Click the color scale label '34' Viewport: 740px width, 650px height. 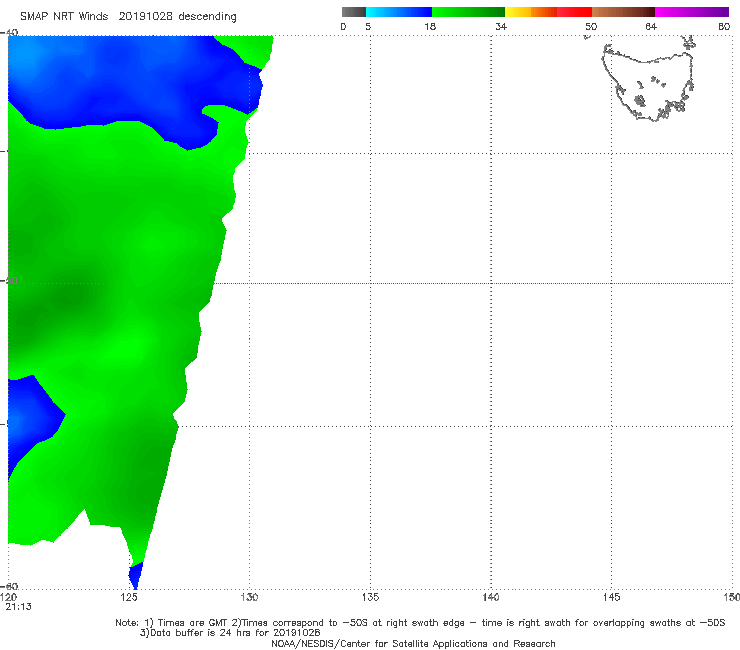501,27
